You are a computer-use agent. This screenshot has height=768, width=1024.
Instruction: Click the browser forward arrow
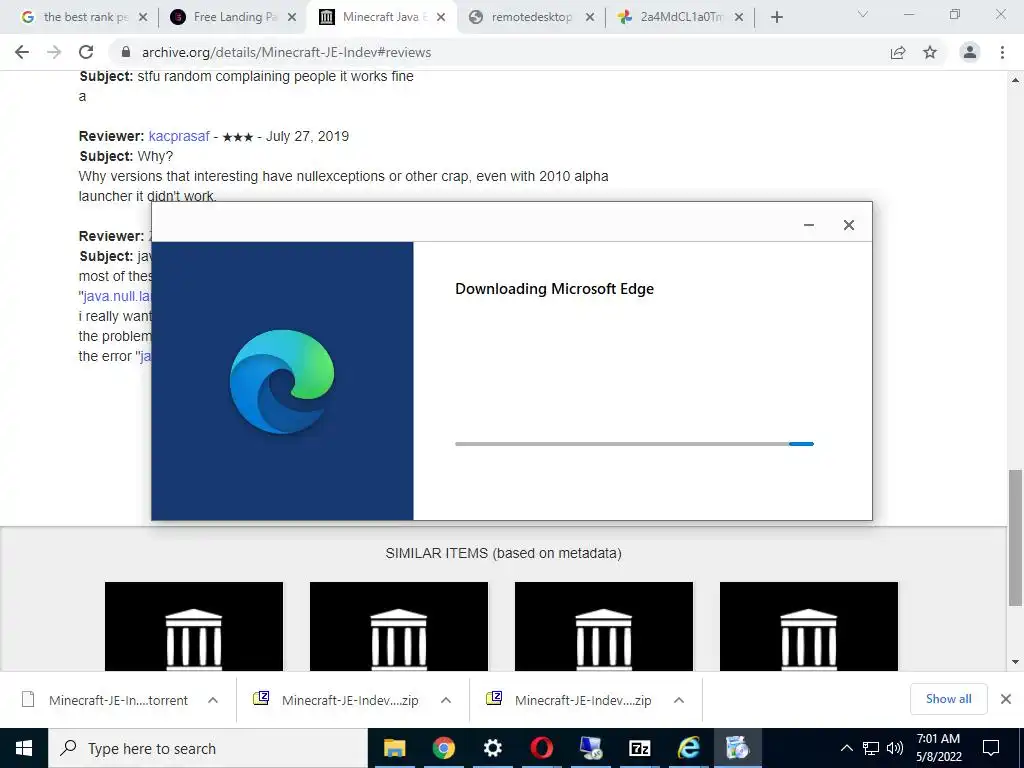(x=54, y=52)
